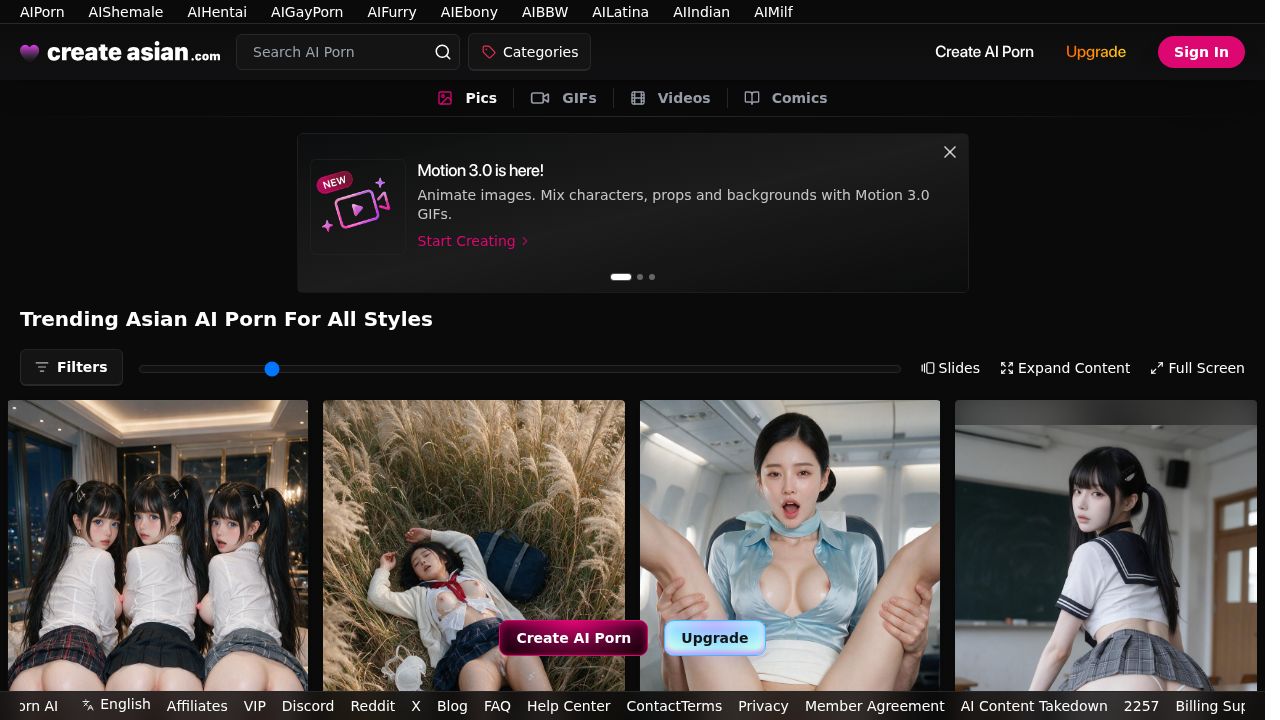Viewport: 1280px width, 720px height.
Task: Click the search magnifier icon
Action: pyautogui.click(x=443, y=52)
